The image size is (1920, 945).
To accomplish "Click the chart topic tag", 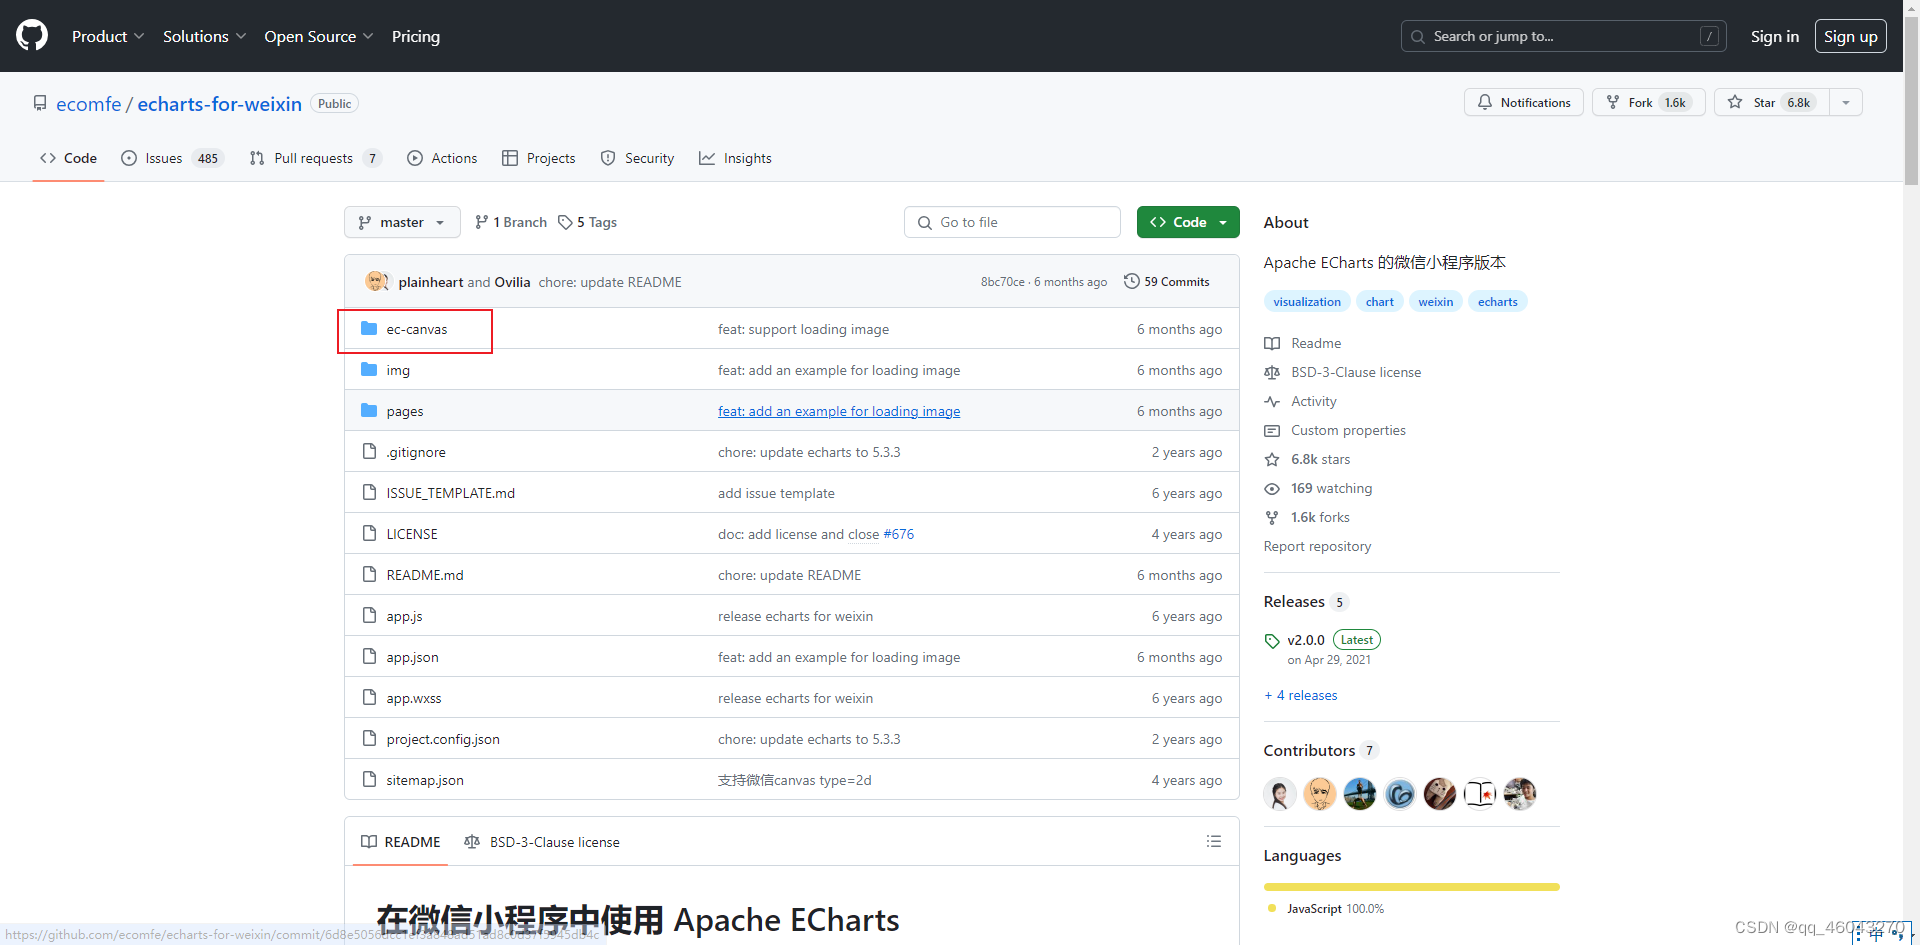I will (x=1380, y=302).
